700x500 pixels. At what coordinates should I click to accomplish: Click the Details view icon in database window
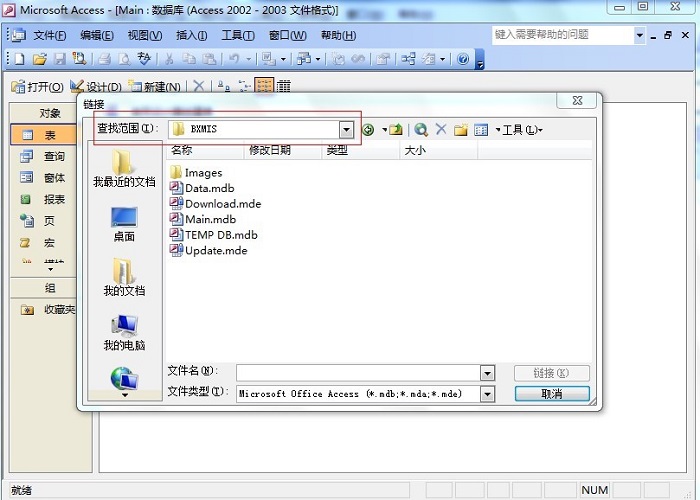pos(283,86)
